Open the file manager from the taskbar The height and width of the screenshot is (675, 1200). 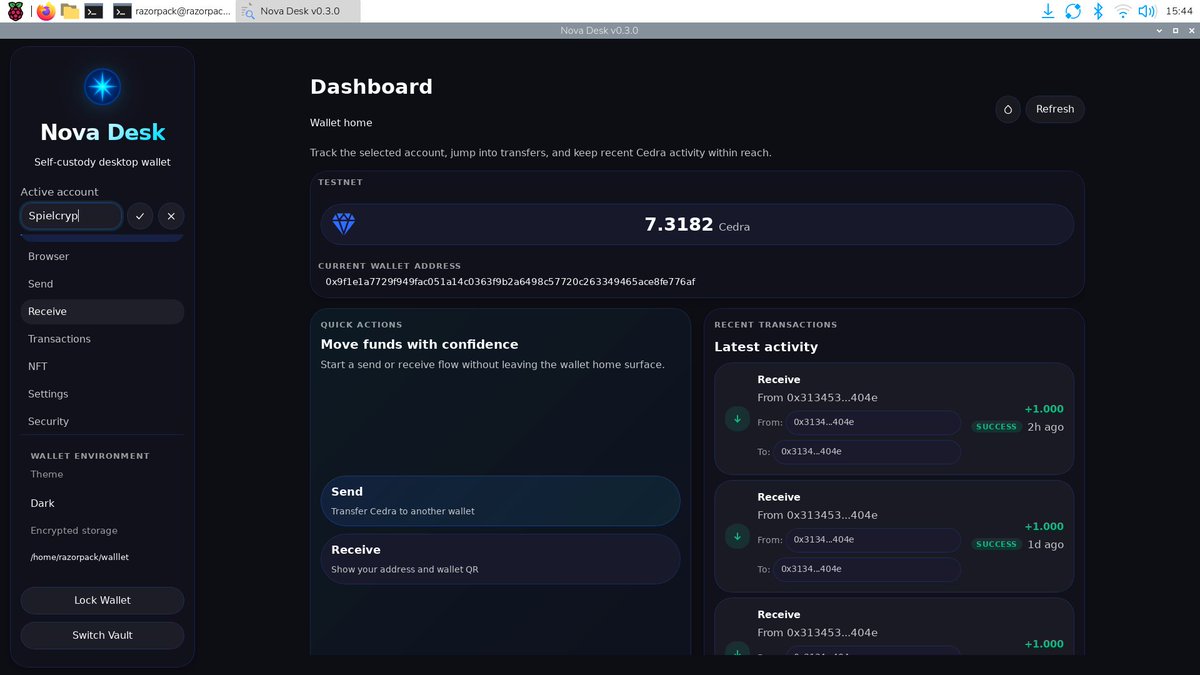[x=69, y=11]
